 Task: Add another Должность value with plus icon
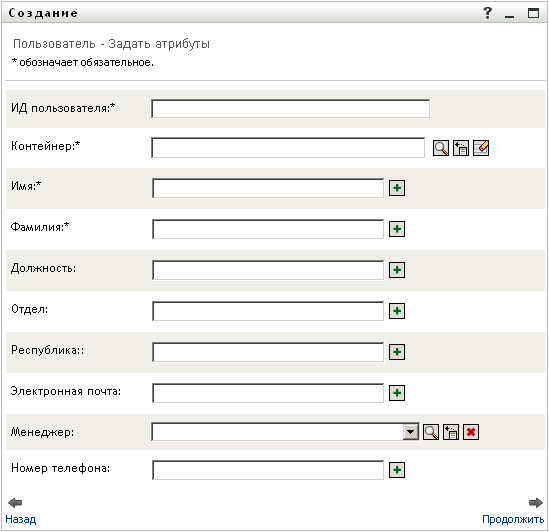coord(397,270)
